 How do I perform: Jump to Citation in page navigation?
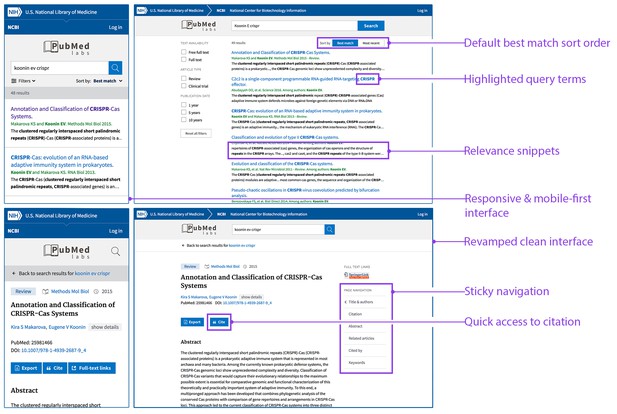(355, 314)
